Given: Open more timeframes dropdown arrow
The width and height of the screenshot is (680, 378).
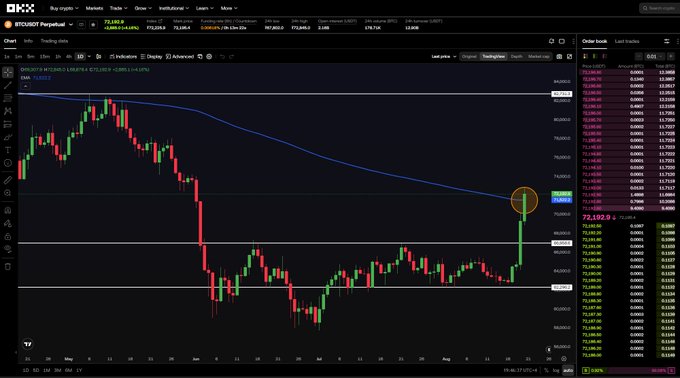Looking at the screenshot, I should point(89,56).
